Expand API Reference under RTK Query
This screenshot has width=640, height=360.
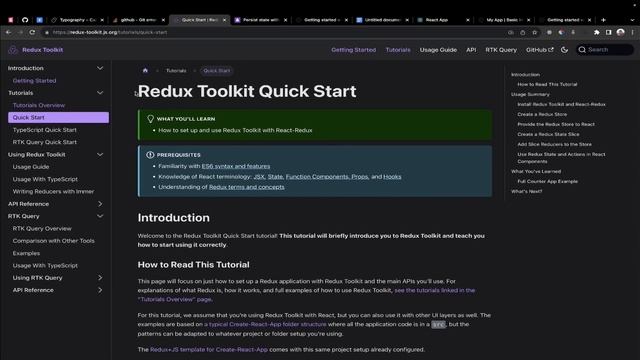click(100, 290)
